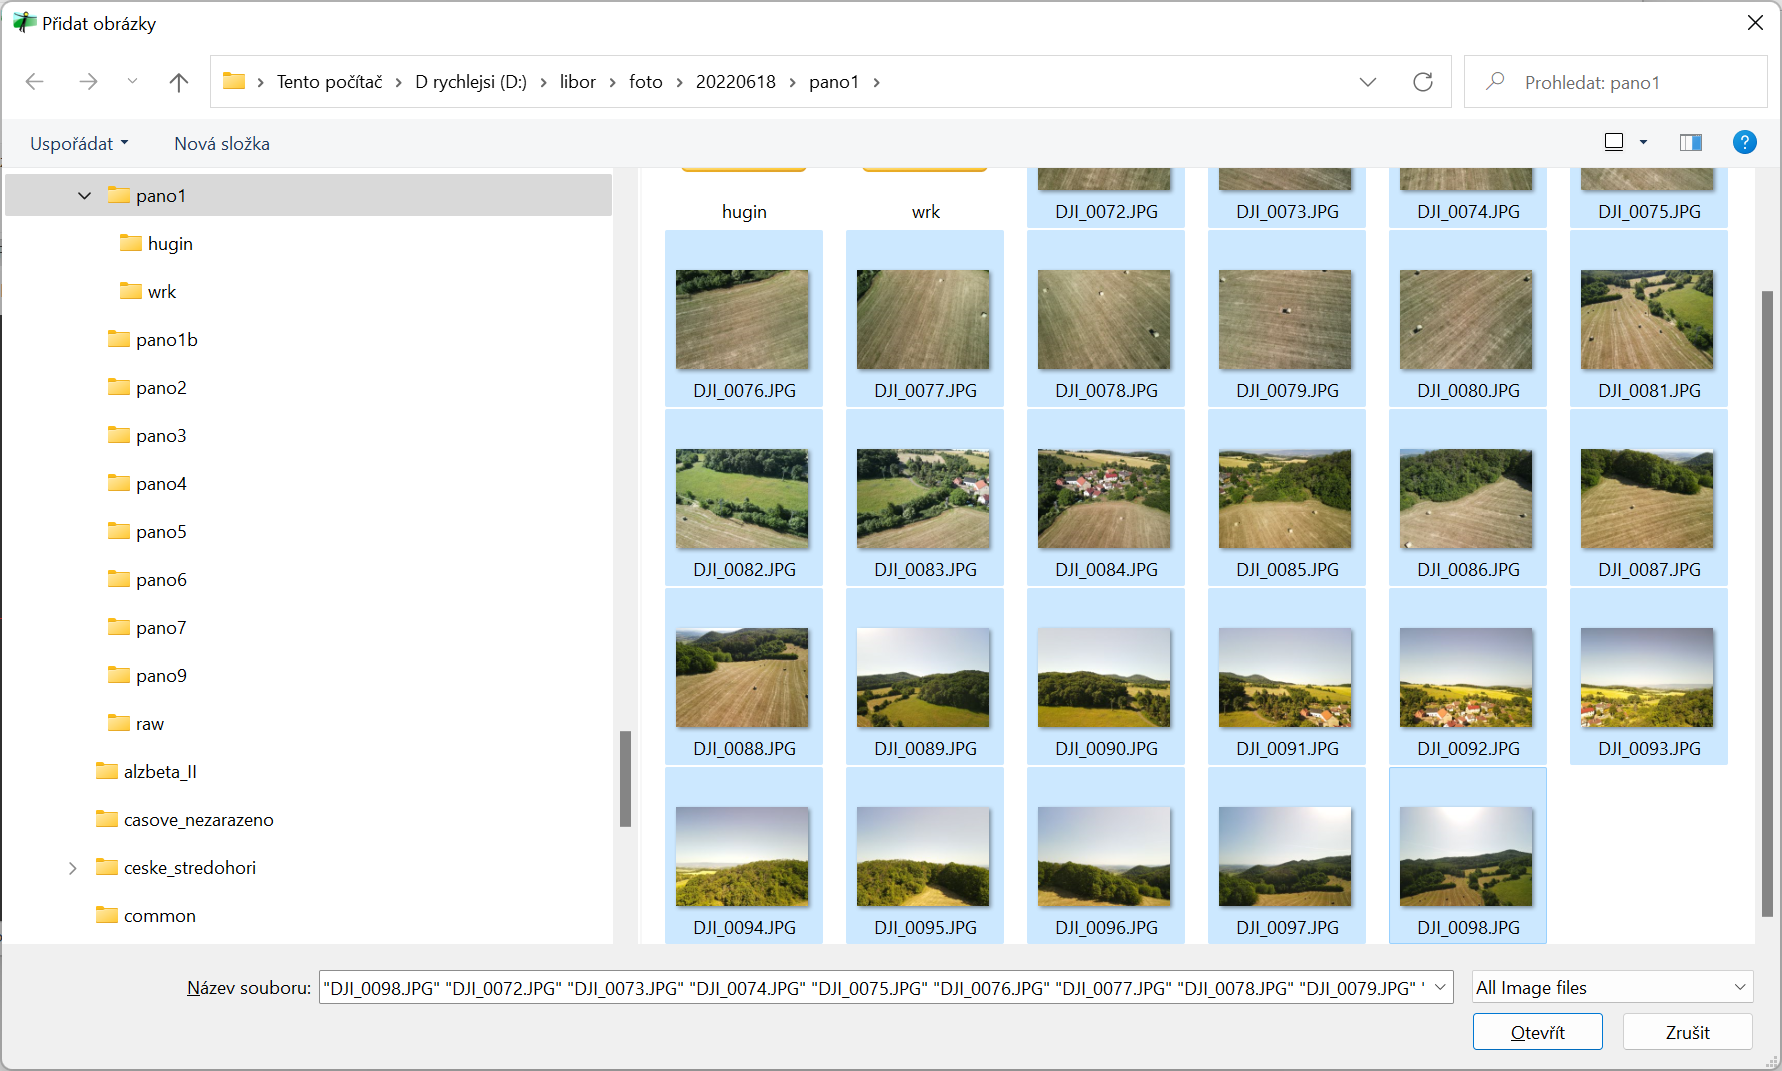Refresh the pano1 folder view
The image size is (1782, 1071).
(x=1422, y=82)
